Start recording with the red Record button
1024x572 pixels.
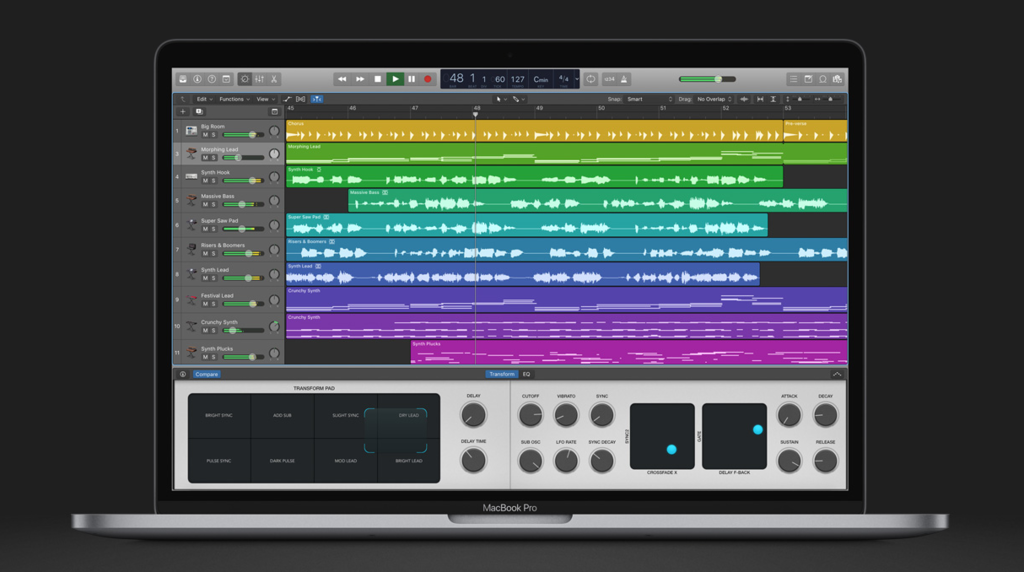pyautogui.click(x=428, y=79)
